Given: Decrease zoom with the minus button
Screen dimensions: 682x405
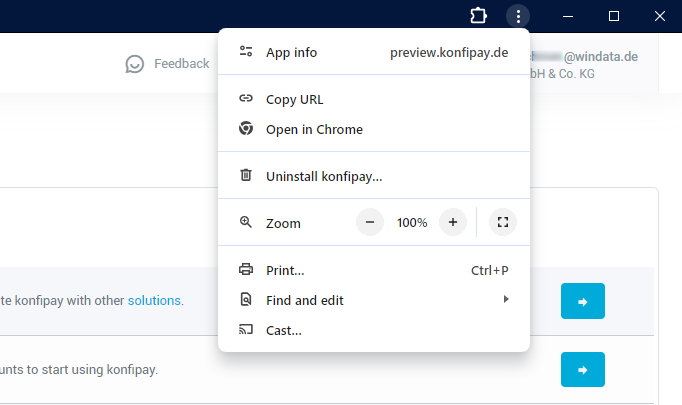Looking at the screenshot, I should (x=370, y=223).
